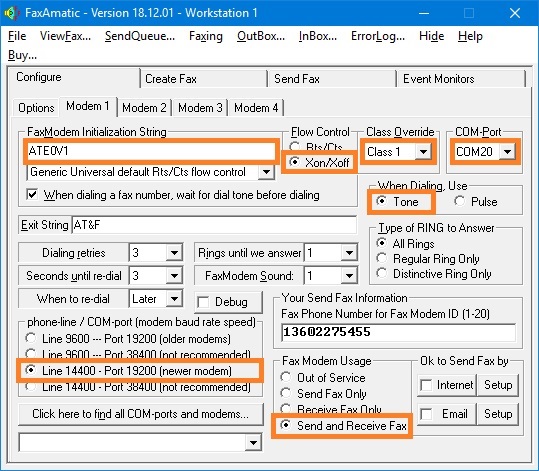
Task: Open the InBox menu
Action: 318,36
